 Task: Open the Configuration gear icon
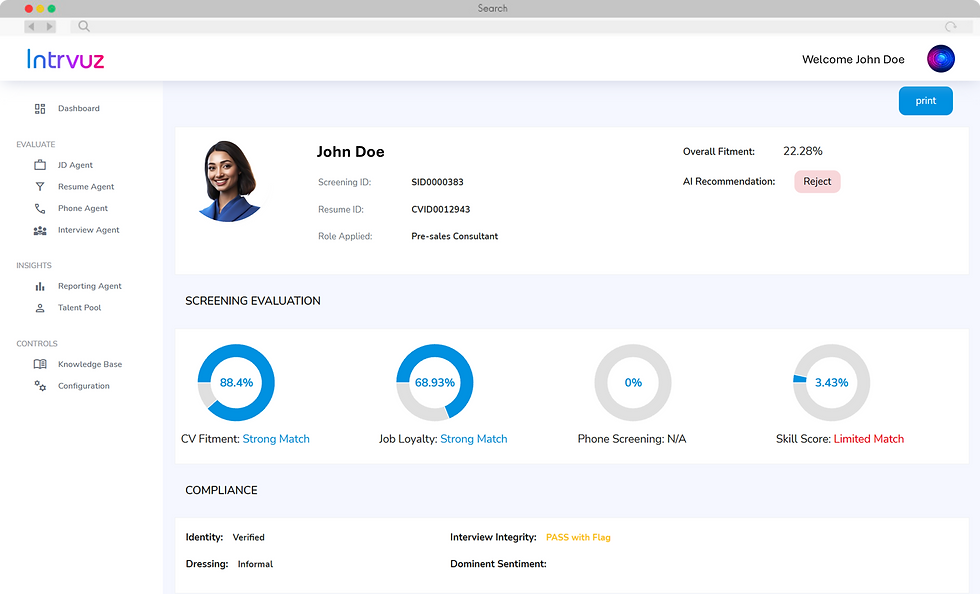click(40, 385)
